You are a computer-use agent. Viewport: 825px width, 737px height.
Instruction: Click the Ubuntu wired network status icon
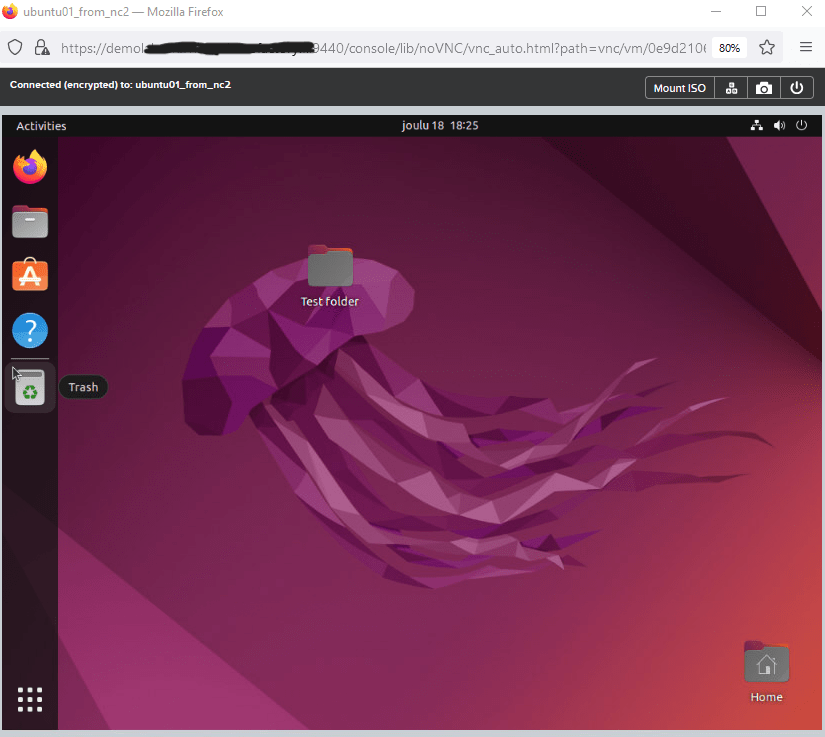pyautogui.click(x=756, y=126)
